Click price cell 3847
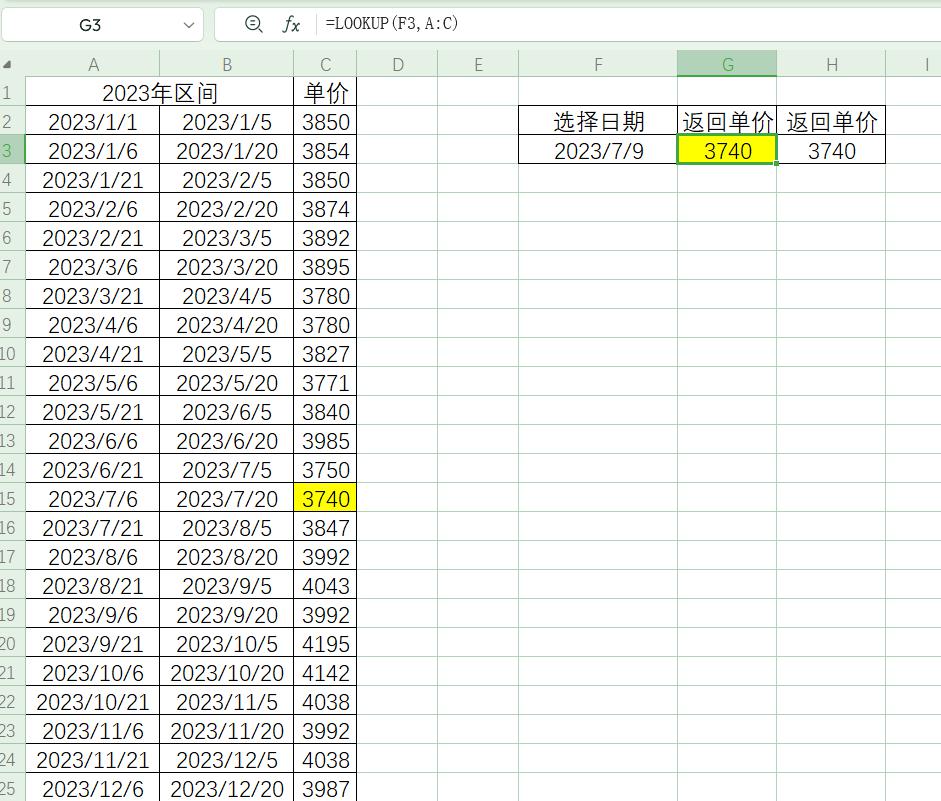 click(x=325, y=527)
